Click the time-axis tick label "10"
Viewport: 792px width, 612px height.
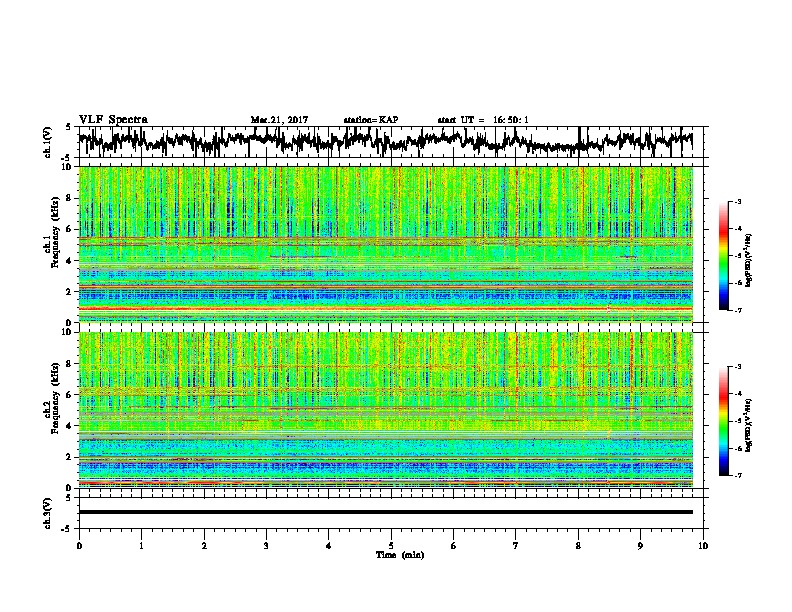pyautogui.click(x=703, y=546)
